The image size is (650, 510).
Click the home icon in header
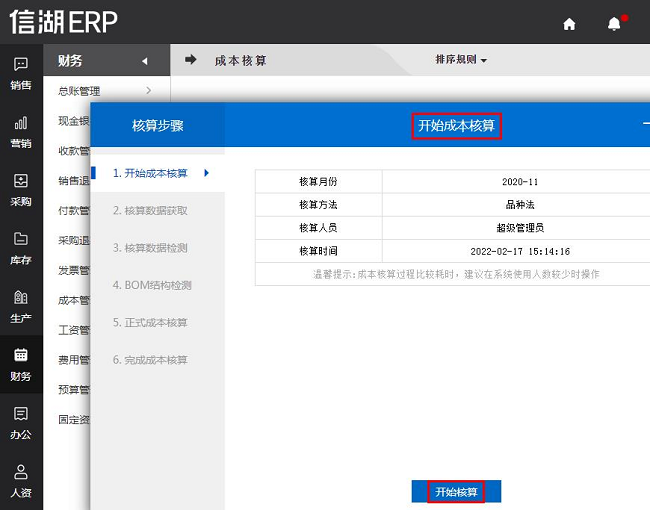click(x=569, y=24)
